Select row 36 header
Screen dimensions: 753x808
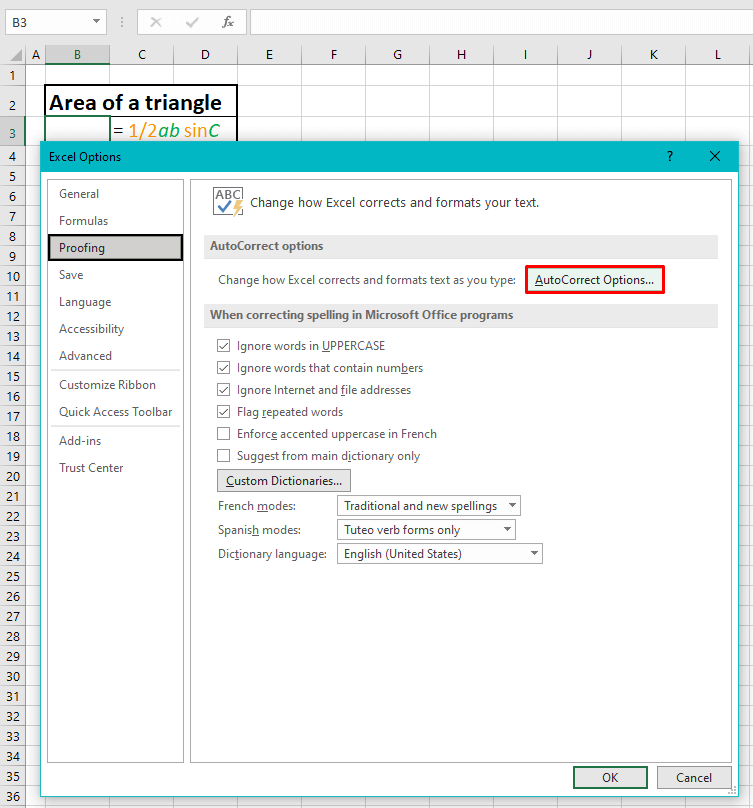[x=12, y=797]
